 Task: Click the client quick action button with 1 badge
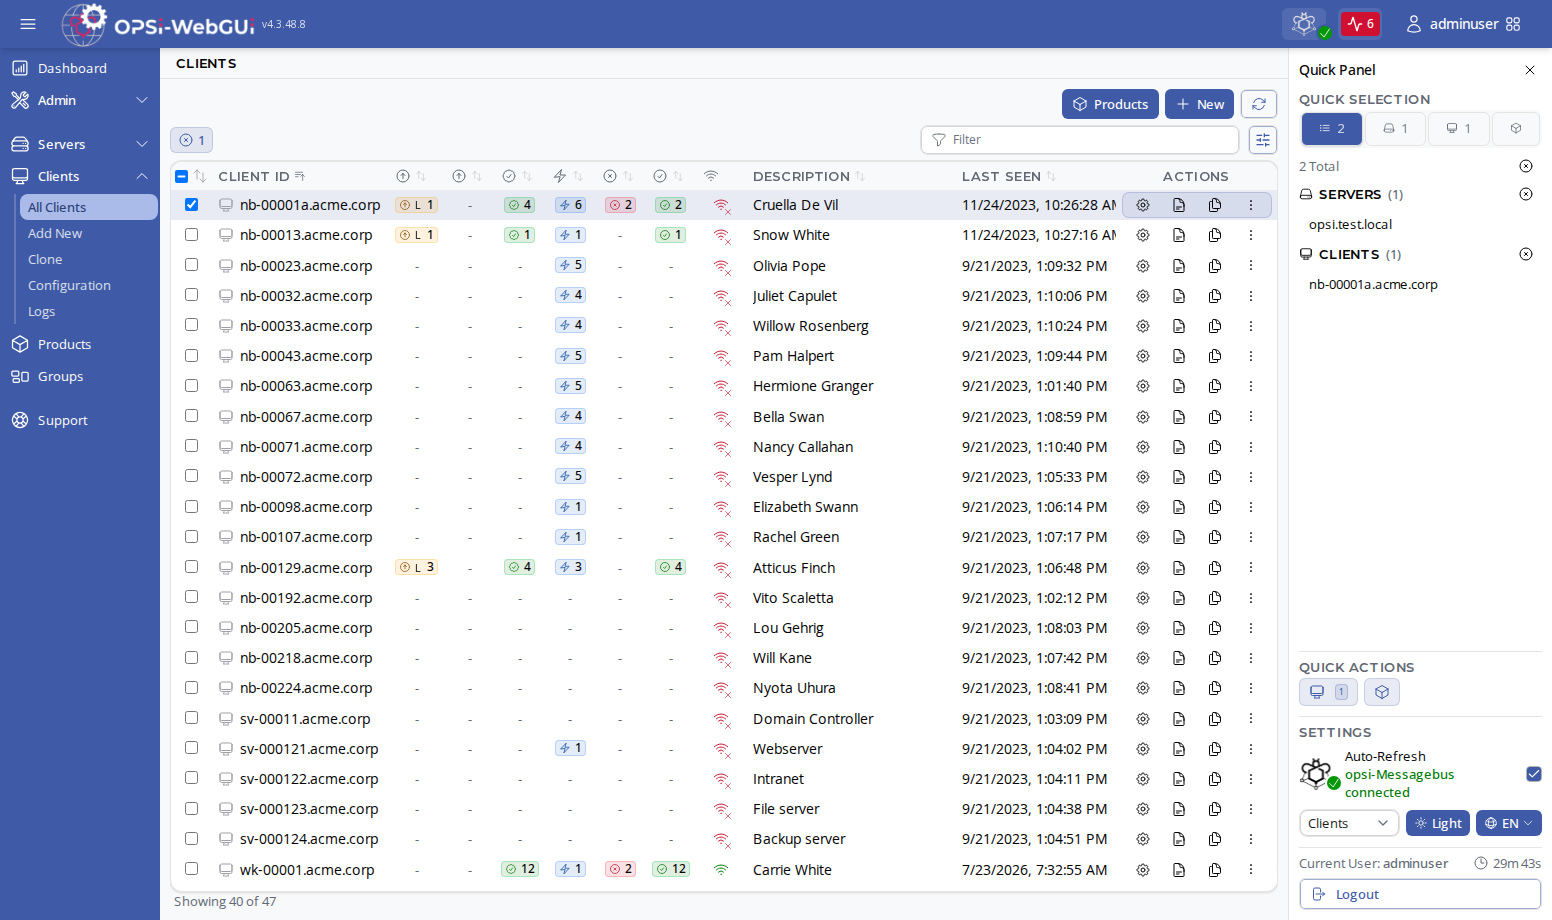pyautogui.click(x=1328, y=692)
